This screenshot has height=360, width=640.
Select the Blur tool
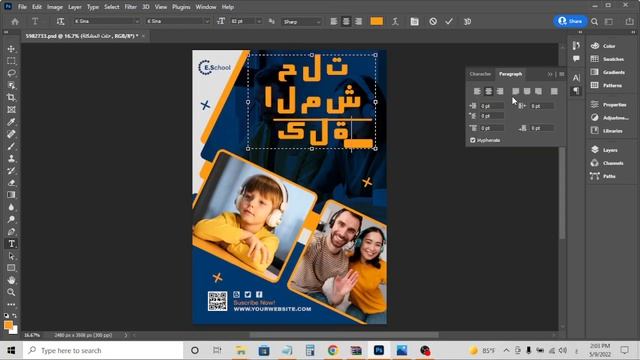[x=11, y=207]
